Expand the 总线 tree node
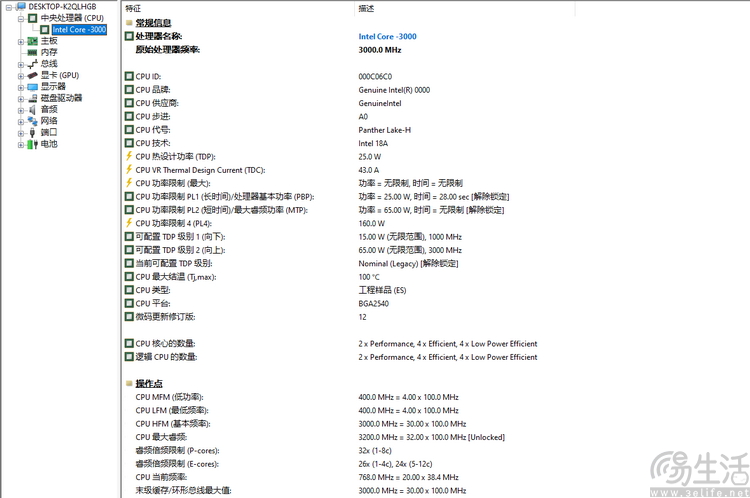The height and width of the screenshot is (498, 750). pos(21,65)
